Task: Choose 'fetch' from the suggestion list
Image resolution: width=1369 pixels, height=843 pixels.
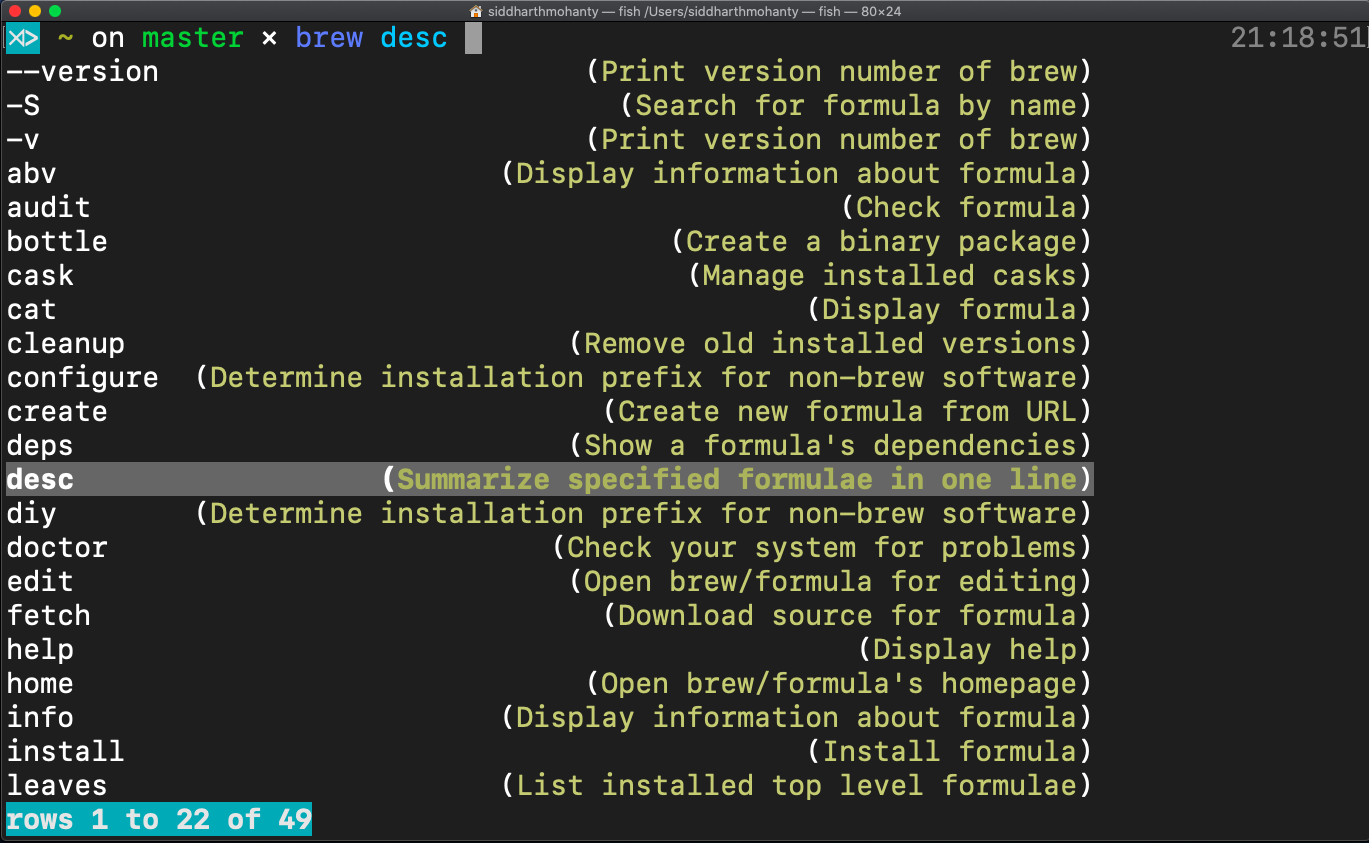Action: click(48, 615)
